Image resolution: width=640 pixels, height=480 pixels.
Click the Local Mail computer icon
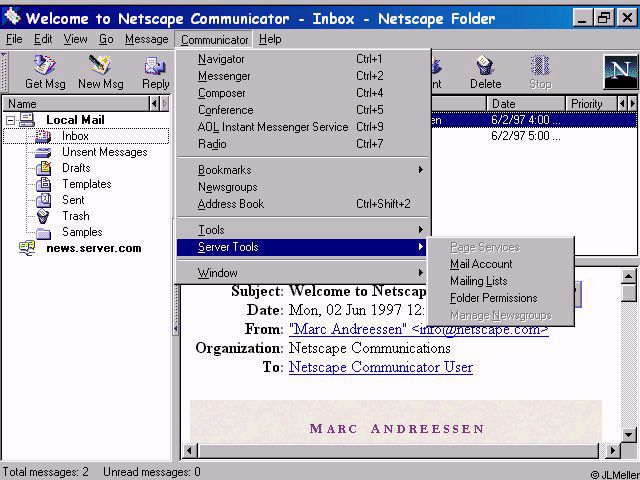(x=27, y=120)
